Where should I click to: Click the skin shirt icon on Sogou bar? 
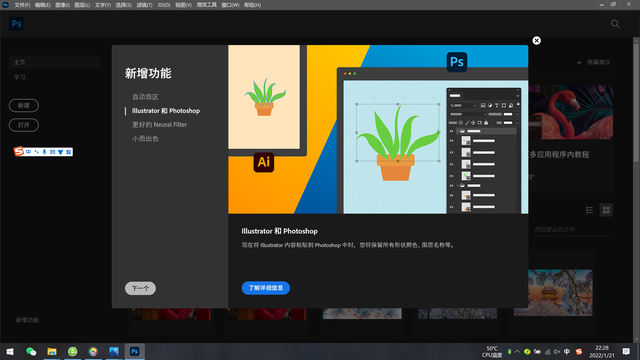(x=60, y=152)
